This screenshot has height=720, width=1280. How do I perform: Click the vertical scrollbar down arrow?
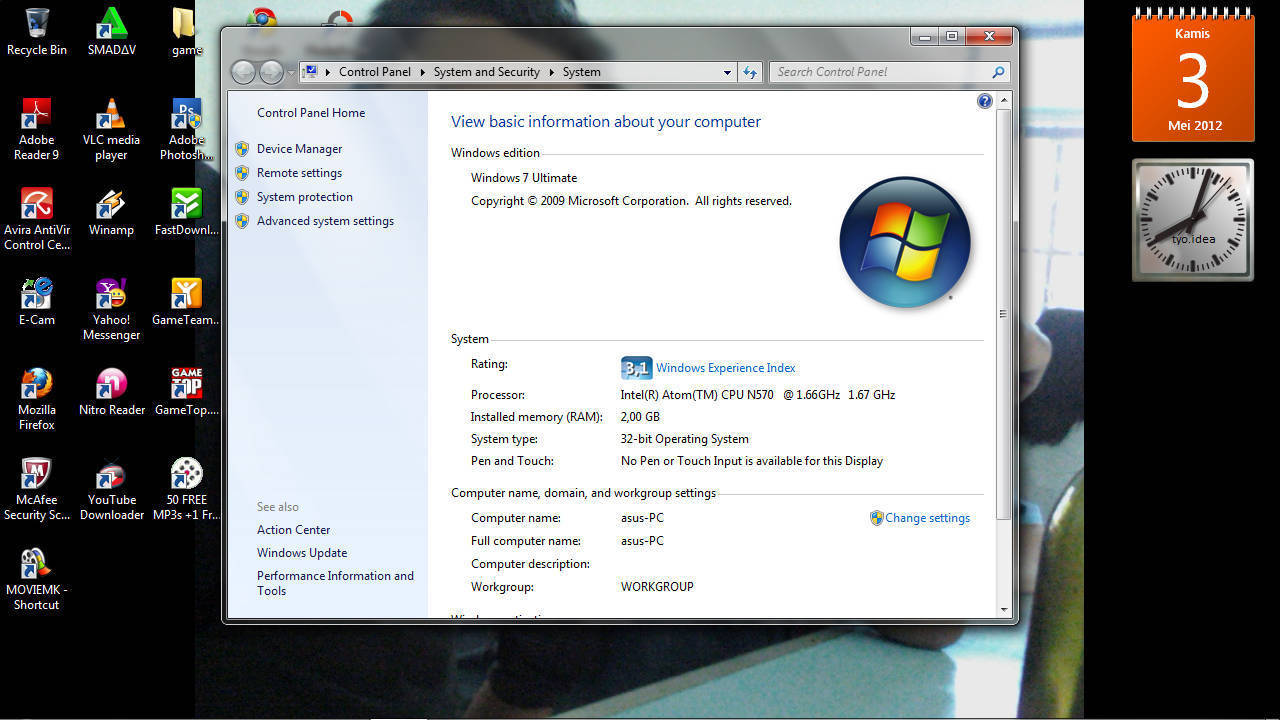click(1004, 609)
